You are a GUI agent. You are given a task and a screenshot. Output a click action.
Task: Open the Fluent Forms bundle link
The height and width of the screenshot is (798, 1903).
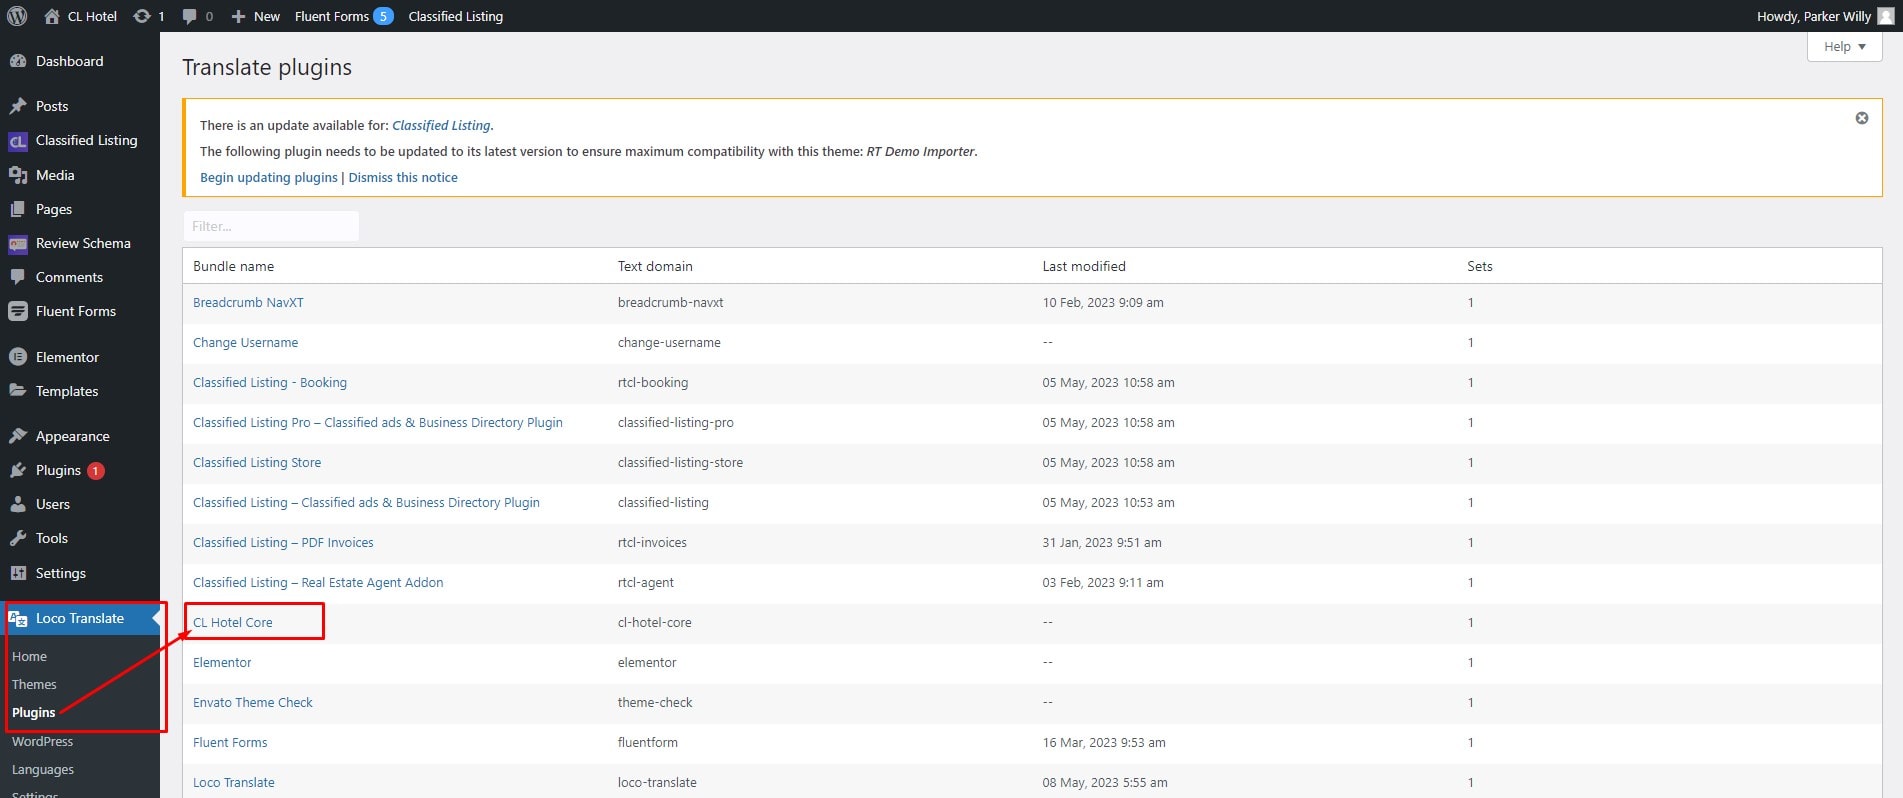230,742
